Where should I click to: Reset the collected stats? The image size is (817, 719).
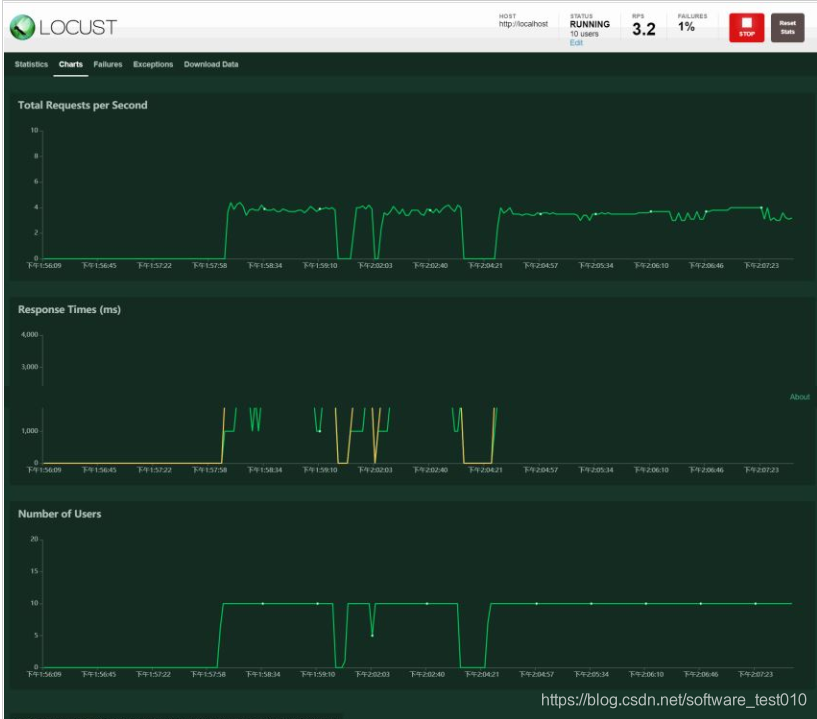787,28
